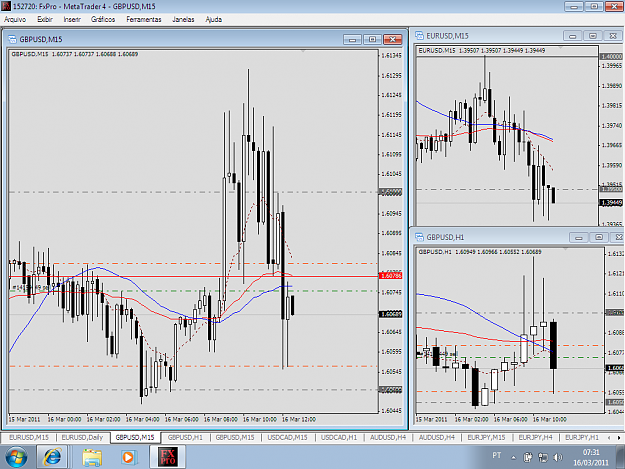Open the Gráficos menu
Screen dimensions: 625x469
pos(103,19)
